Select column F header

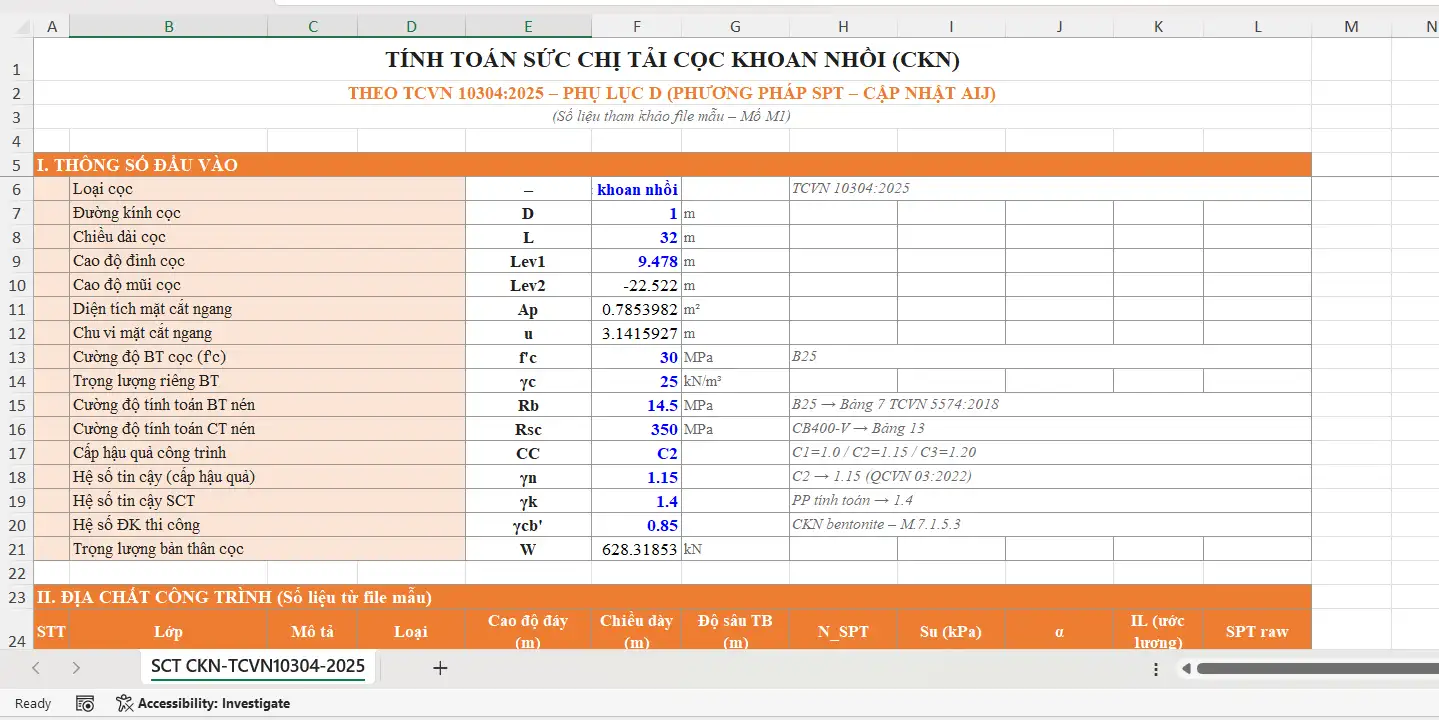(x=636, y=27)
